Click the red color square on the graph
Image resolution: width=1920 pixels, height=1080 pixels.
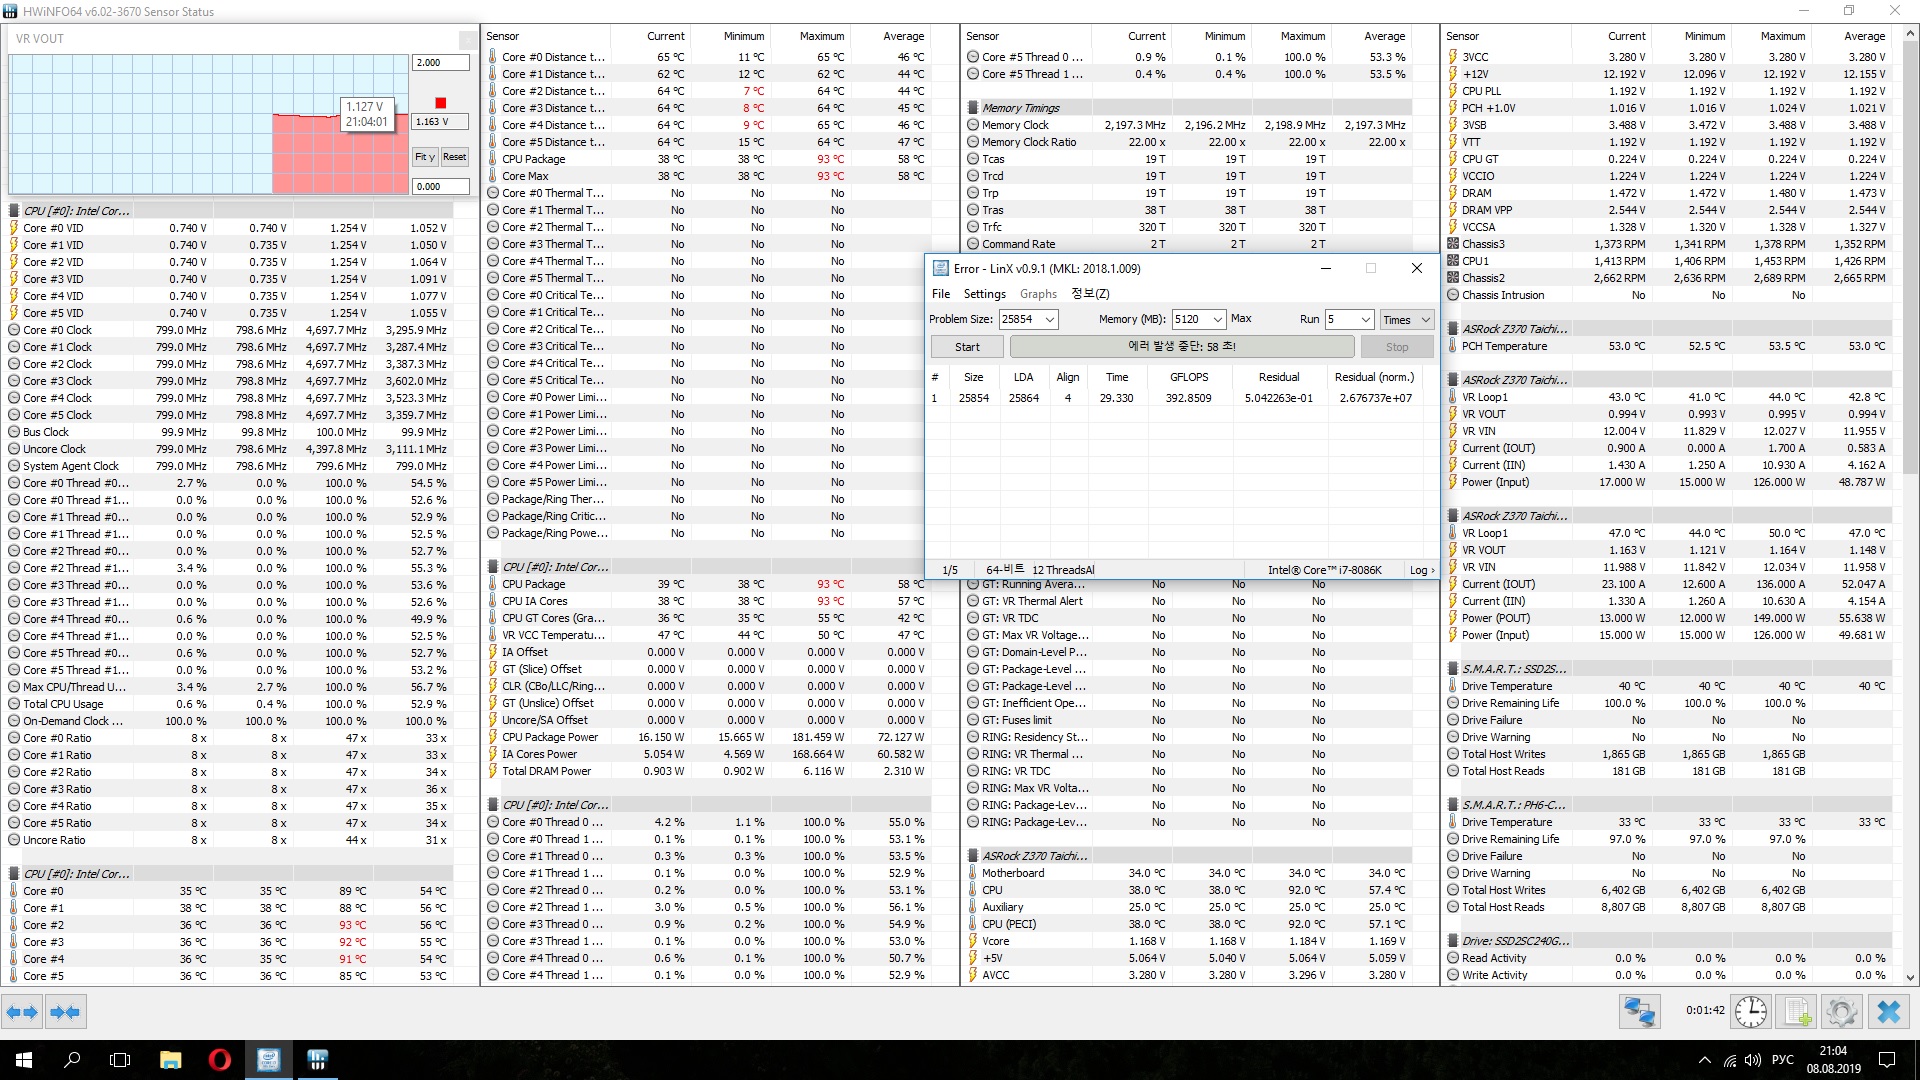[440, 103]
